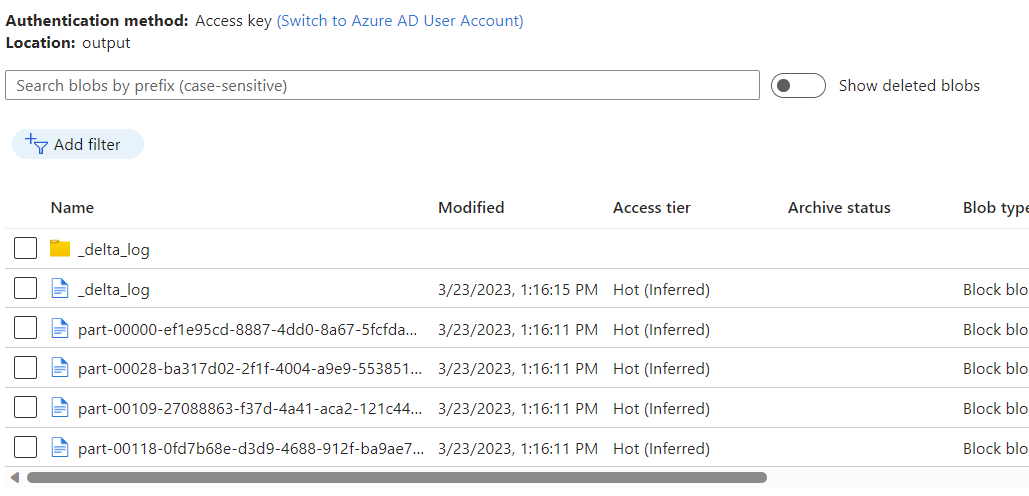
Task: Click the _delta_log blob file icon
Action: [x=60, y=289]
